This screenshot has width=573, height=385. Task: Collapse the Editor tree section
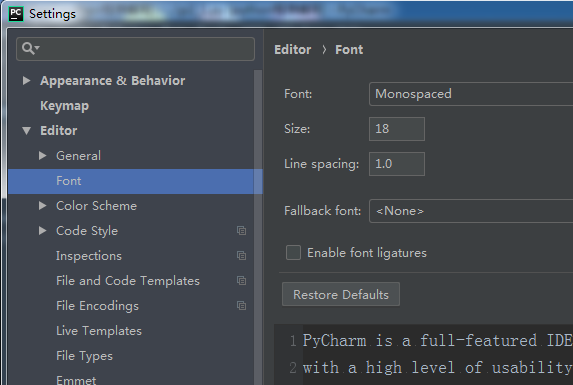(26, 130)
